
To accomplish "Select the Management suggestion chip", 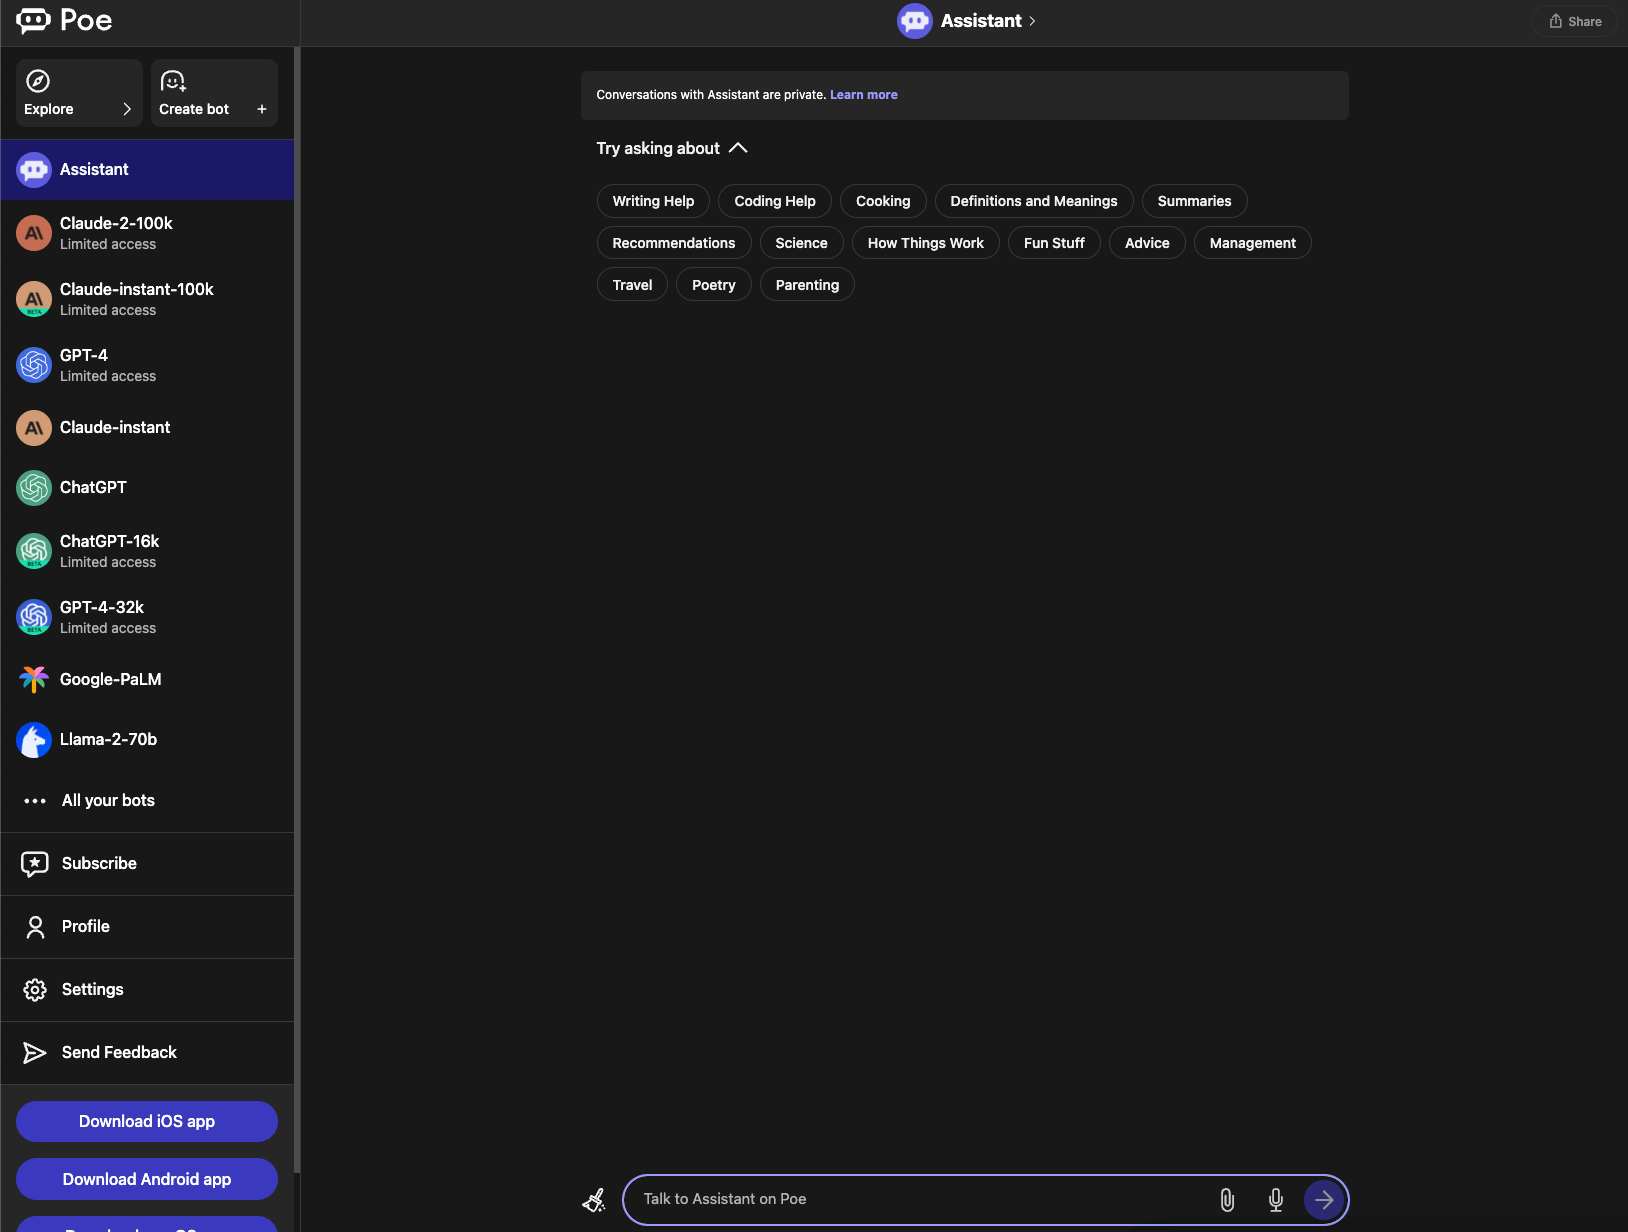I will (1253, 243).
